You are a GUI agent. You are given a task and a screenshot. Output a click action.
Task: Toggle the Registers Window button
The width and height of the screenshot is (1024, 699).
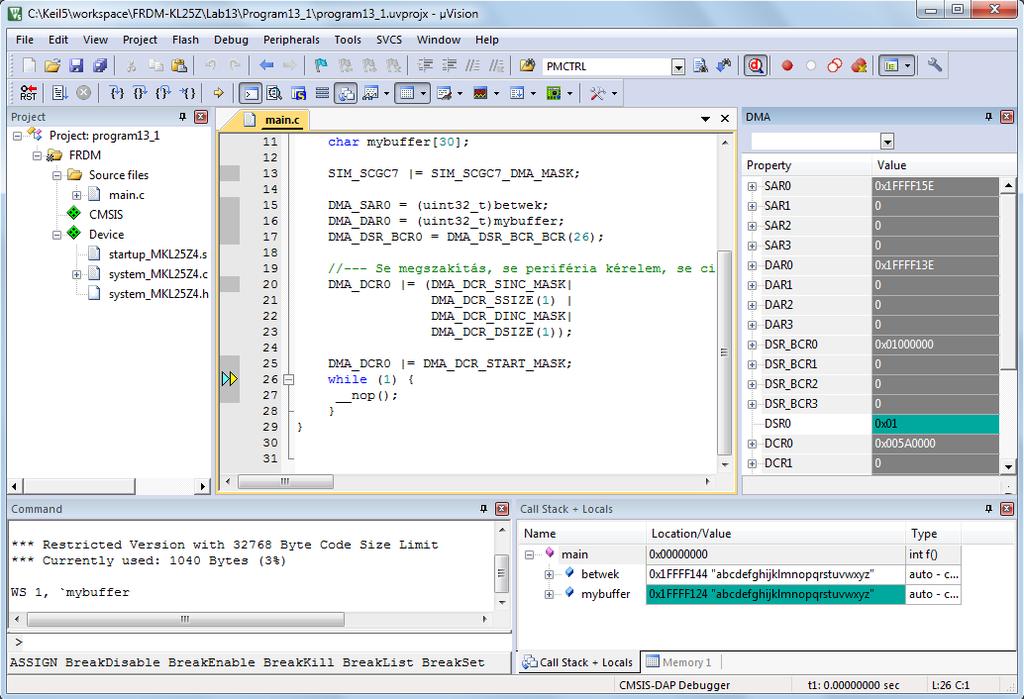322,93
